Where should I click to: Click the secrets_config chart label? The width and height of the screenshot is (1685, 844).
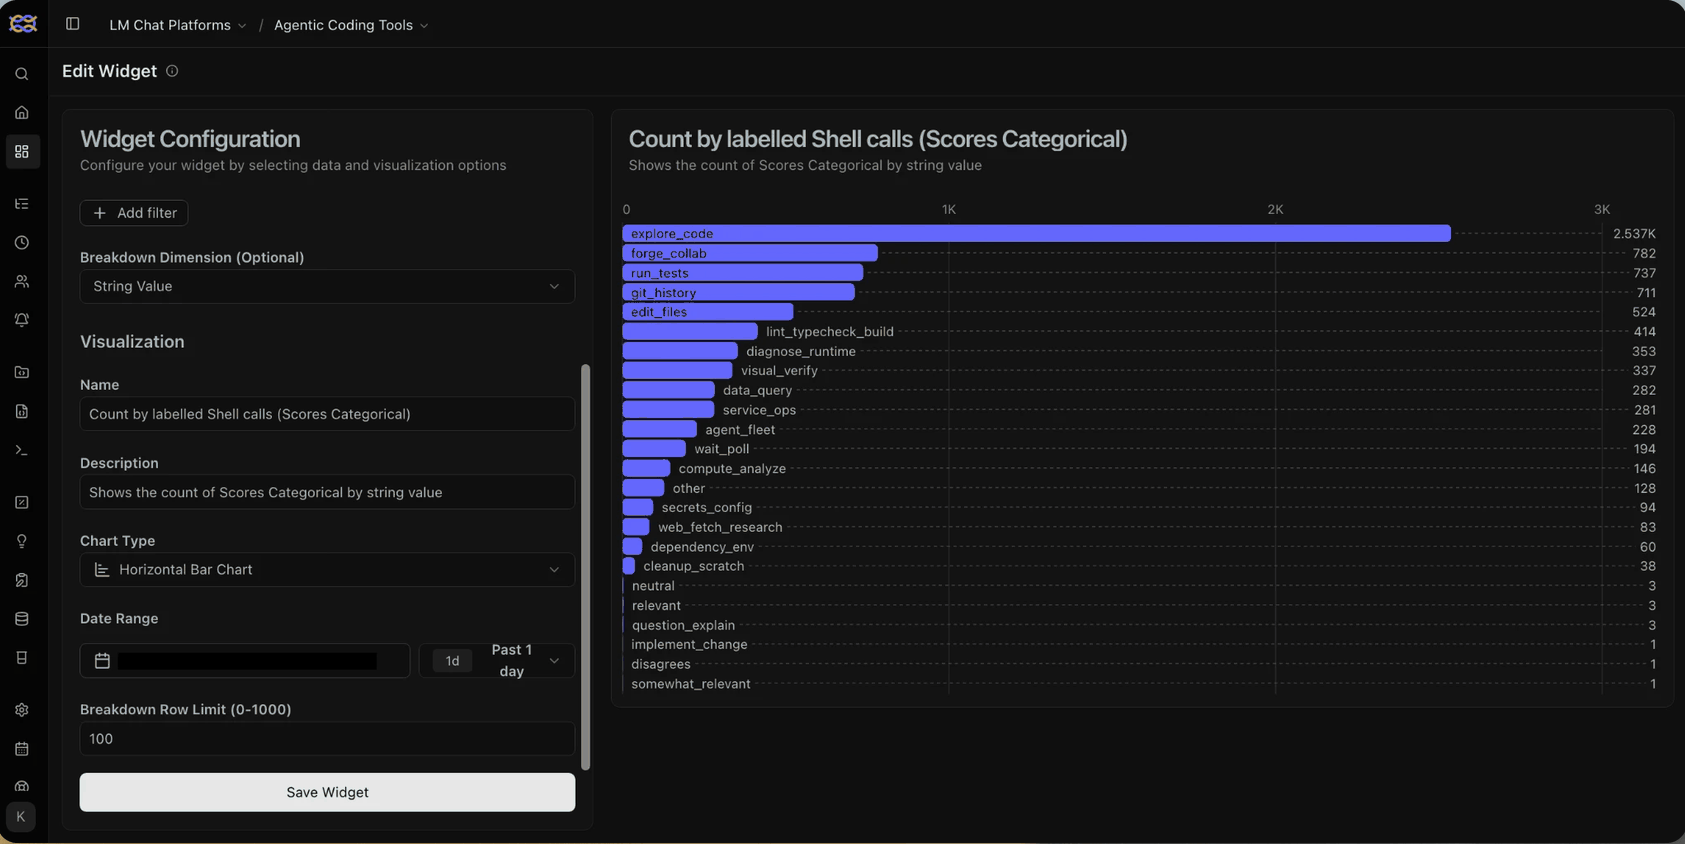tap(706, 508)
